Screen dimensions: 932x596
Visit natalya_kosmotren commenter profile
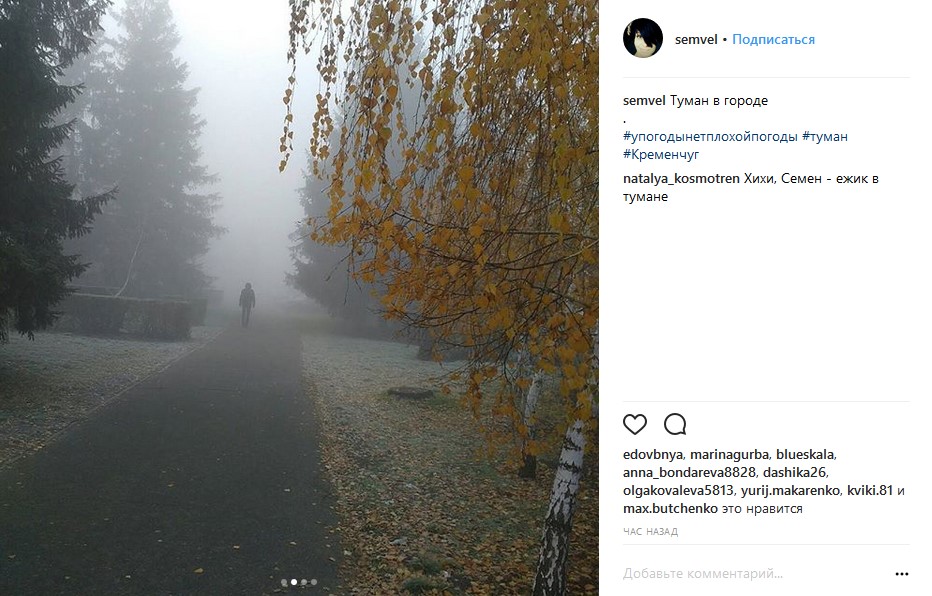(x=681, y=178)
